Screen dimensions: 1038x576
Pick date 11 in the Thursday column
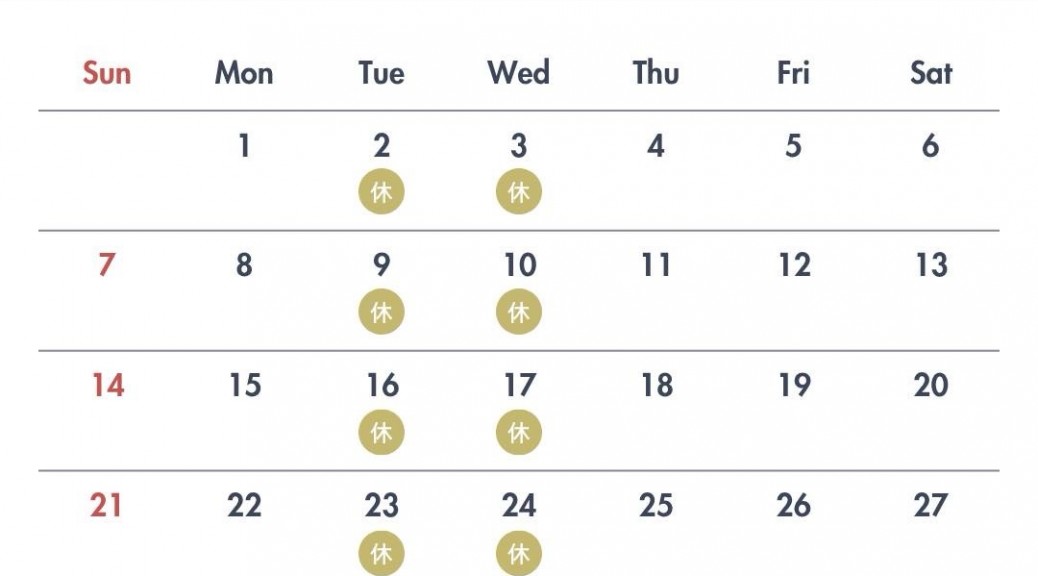pyautogui.click(x=656, y=266)
